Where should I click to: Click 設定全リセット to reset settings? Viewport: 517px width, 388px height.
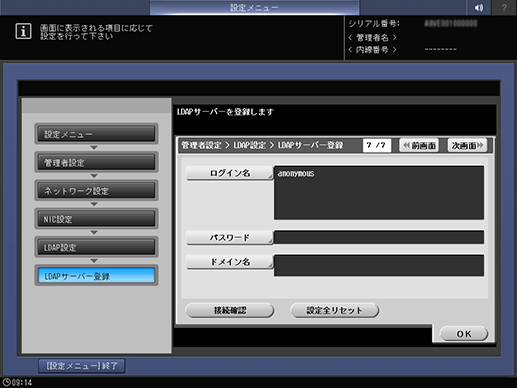335,310
